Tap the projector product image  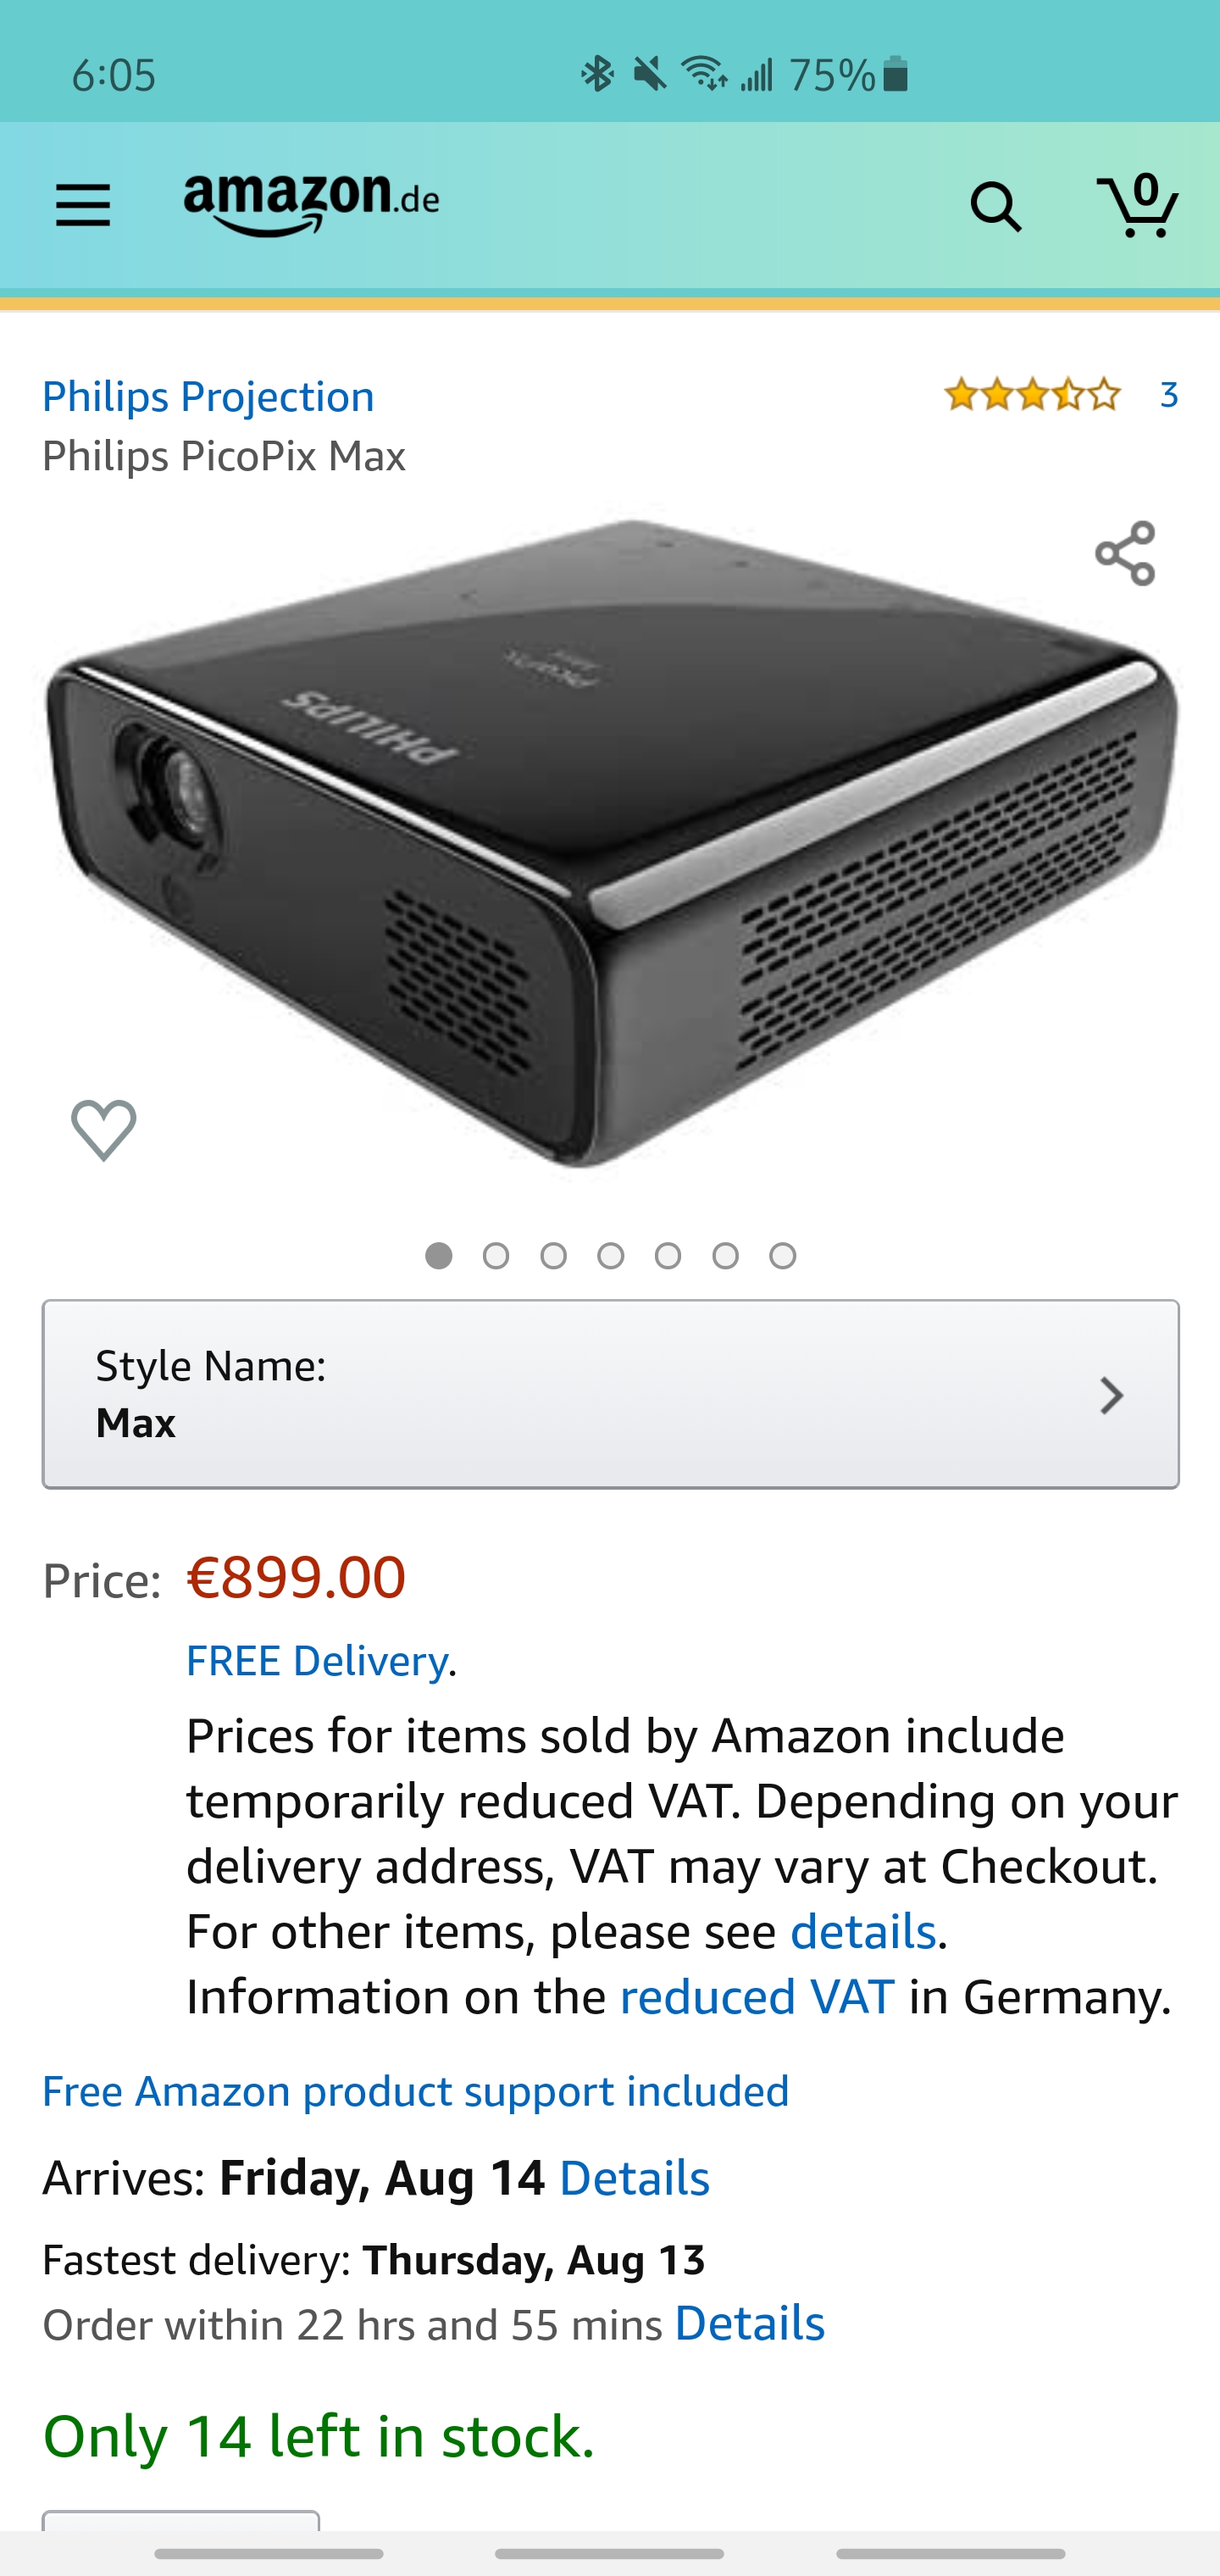coord(610,844)
